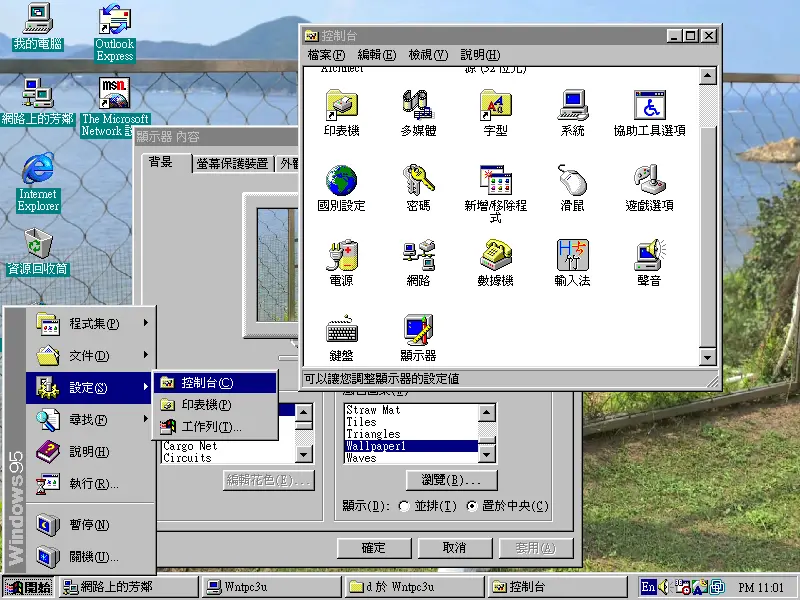
Task: Click the speaker volume icon in system tray
Action: pos(664,587)
